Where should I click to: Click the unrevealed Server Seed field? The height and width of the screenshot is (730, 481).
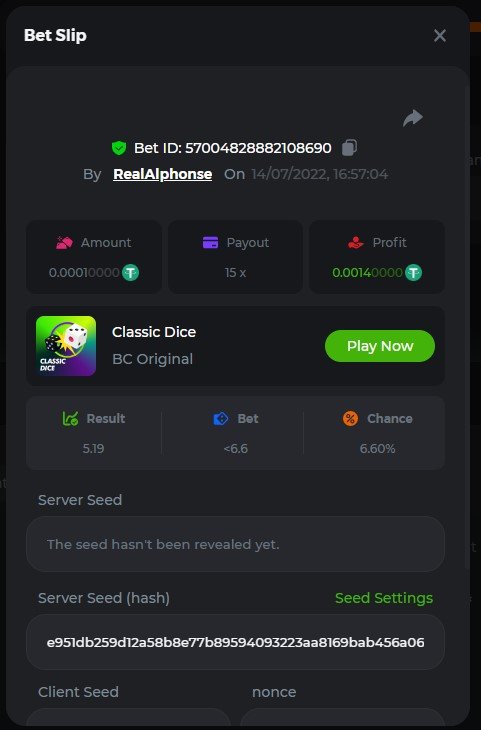coord(236,544)
